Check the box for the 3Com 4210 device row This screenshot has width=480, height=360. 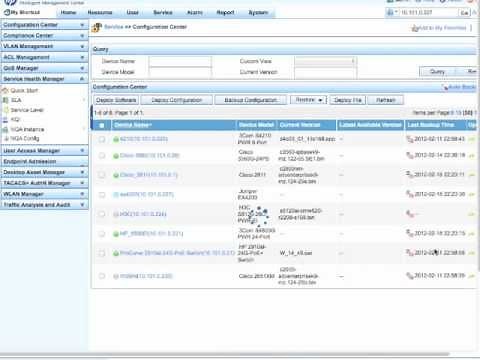point(102,139)
